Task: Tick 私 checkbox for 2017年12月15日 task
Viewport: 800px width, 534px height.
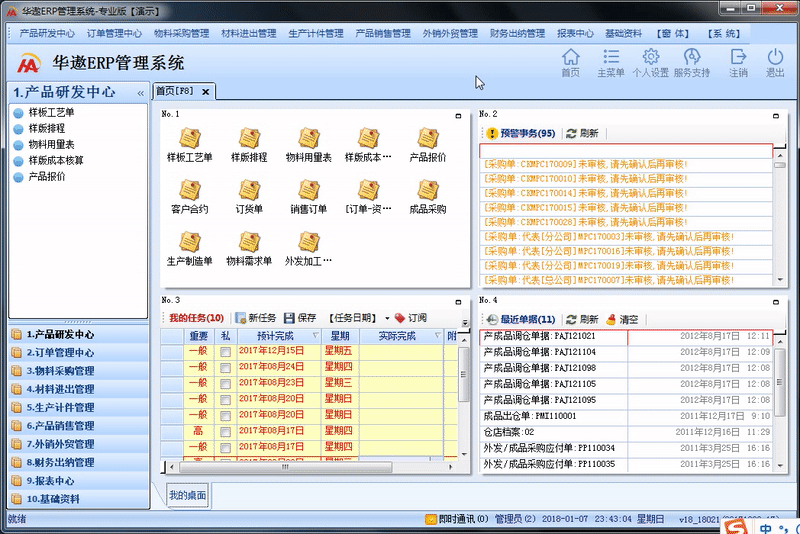Action: (x=225, y=351)
